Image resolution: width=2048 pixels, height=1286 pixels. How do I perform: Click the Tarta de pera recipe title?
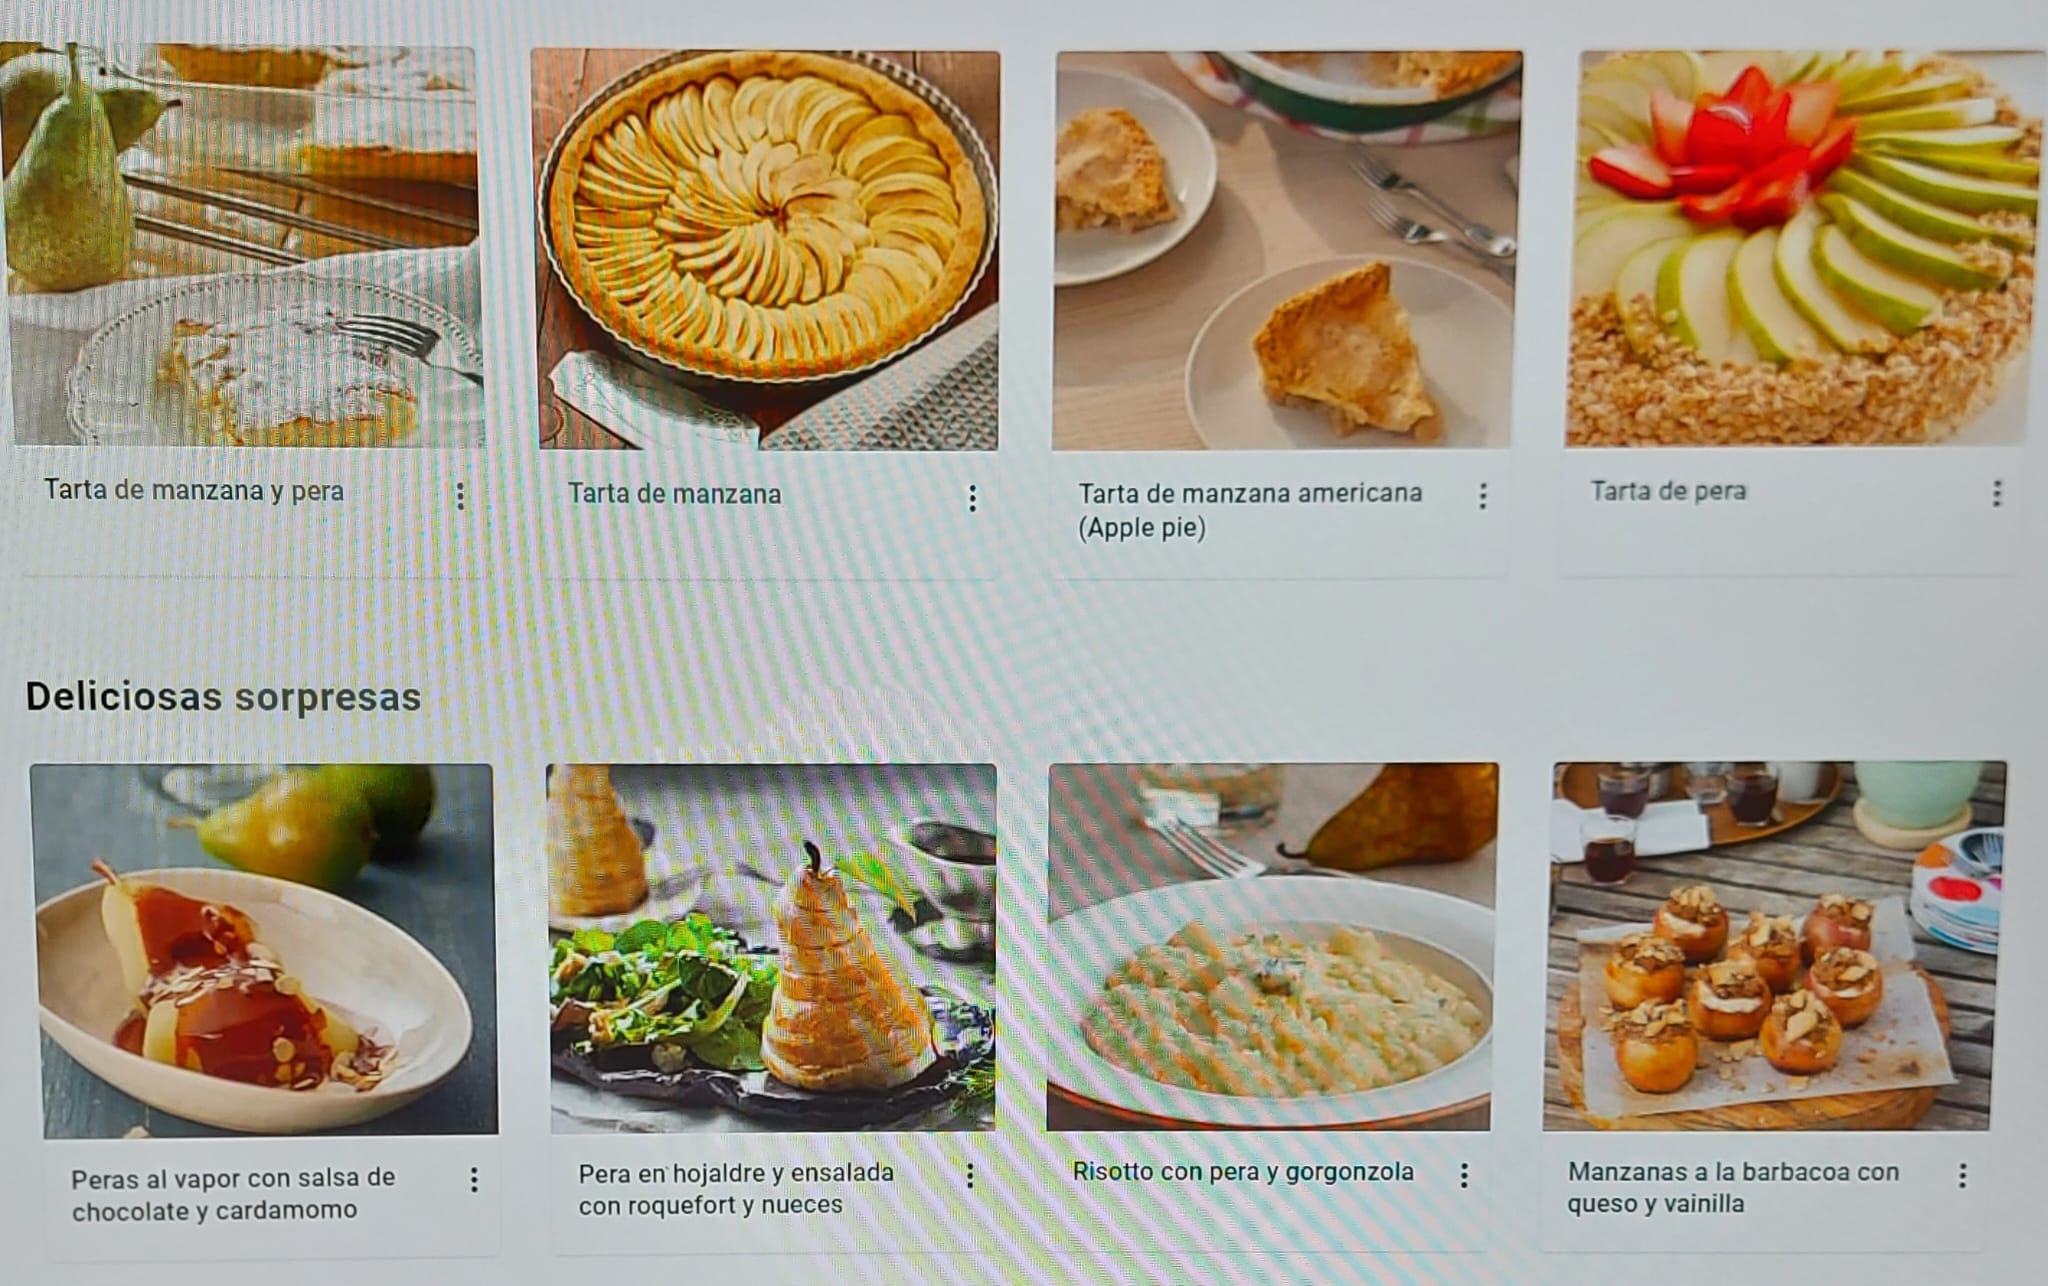tap(1668, 491)
